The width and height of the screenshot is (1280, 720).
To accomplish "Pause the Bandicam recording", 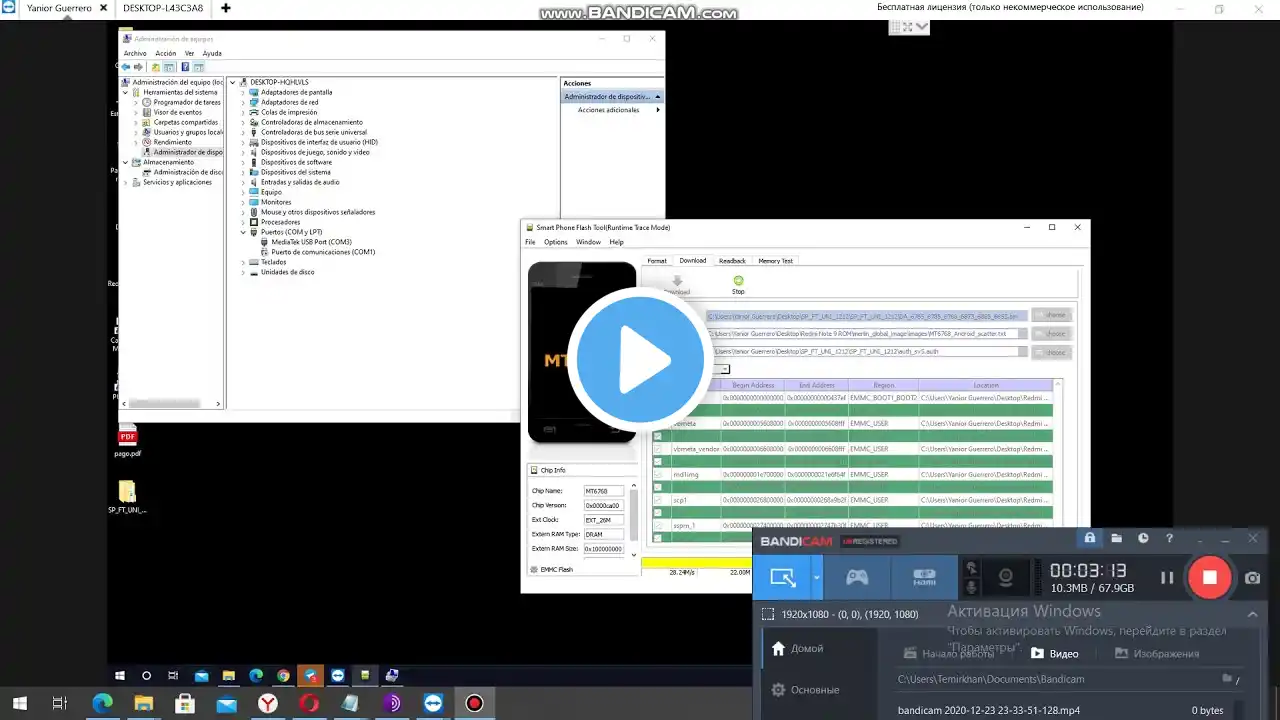I will (x=1166, y=577).
